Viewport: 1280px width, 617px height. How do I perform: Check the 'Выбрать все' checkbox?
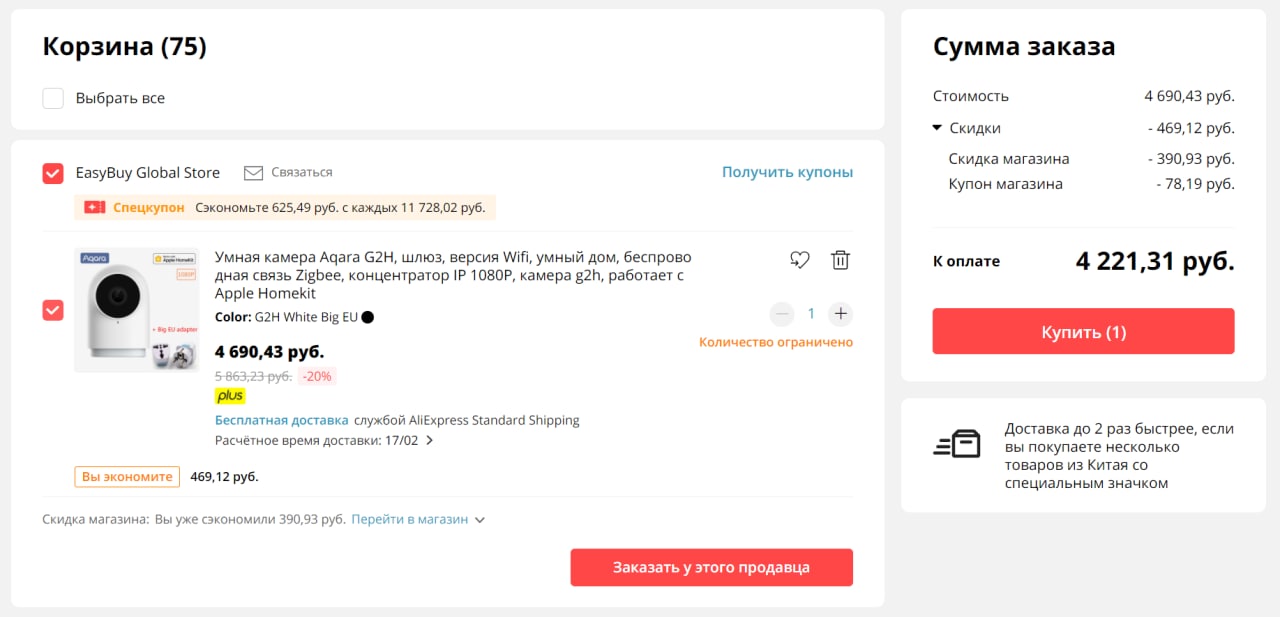click(x=53, y=98)
